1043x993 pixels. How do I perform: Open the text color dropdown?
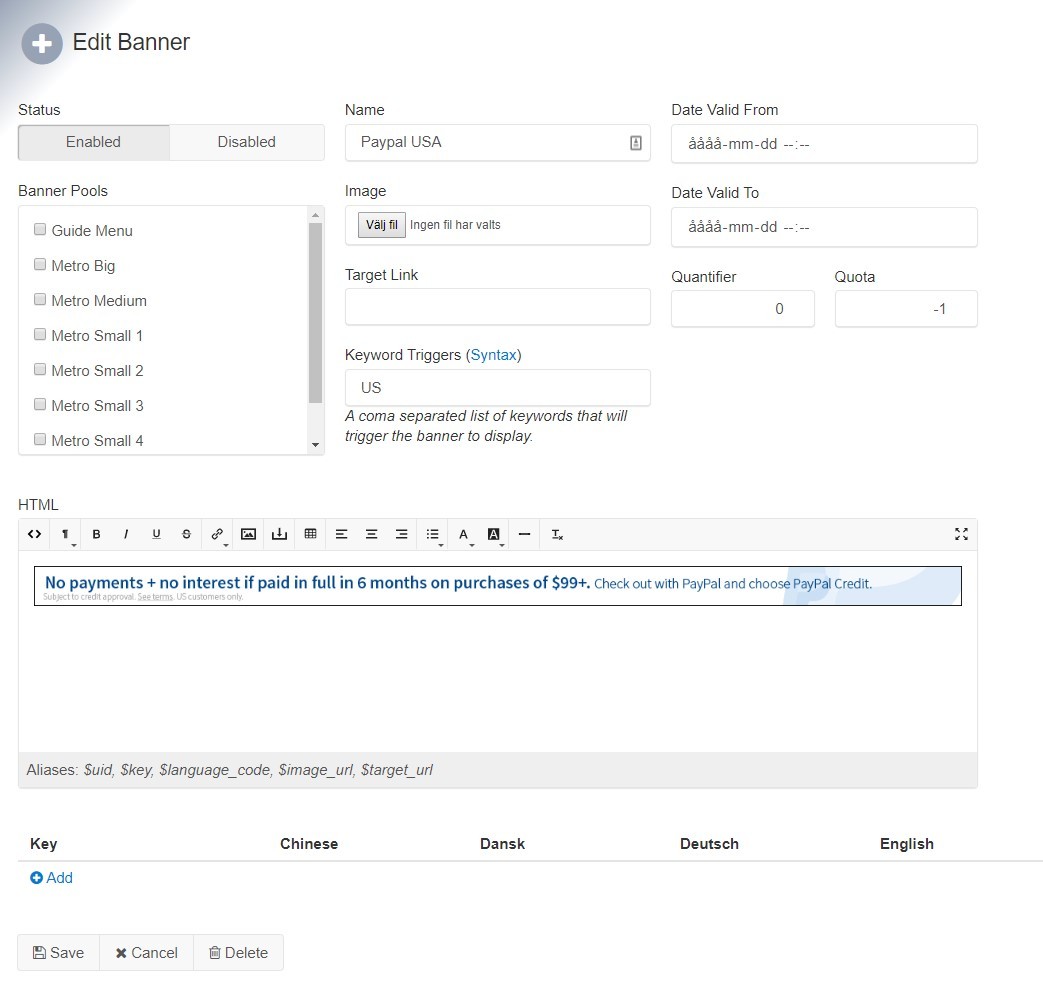[465, 535]
